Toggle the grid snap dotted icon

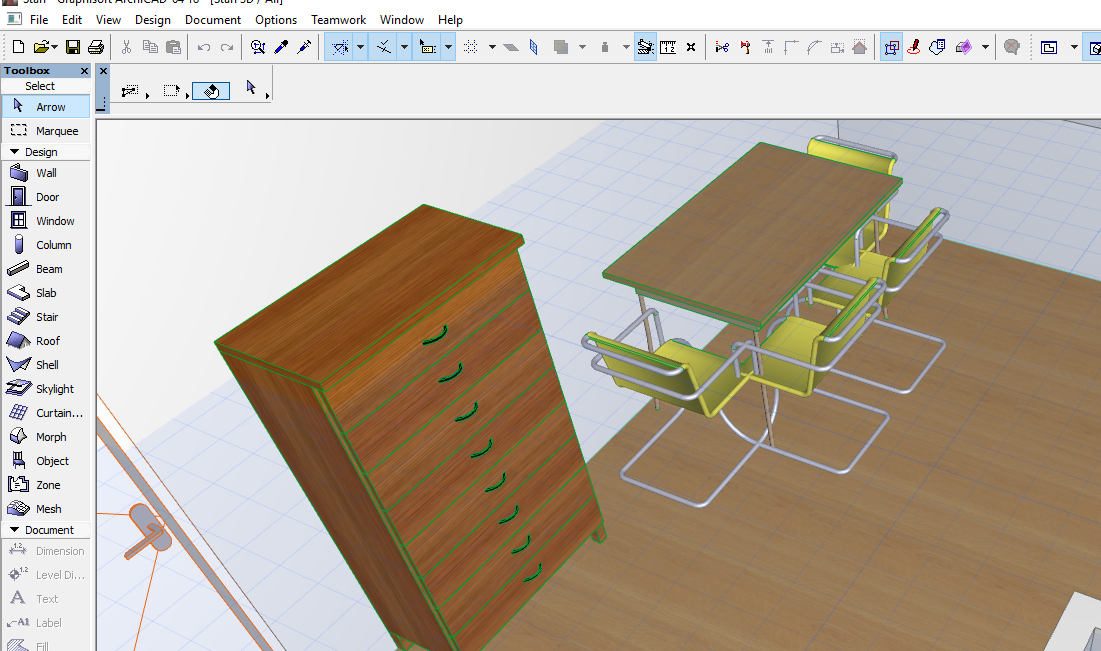tap(470, 47)
